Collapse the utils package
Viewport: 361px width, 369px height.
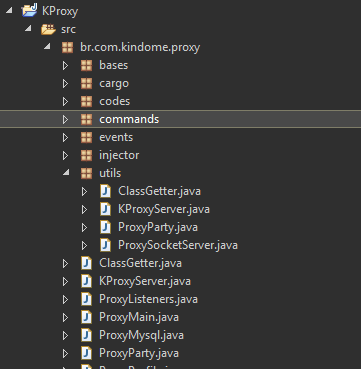66,173
